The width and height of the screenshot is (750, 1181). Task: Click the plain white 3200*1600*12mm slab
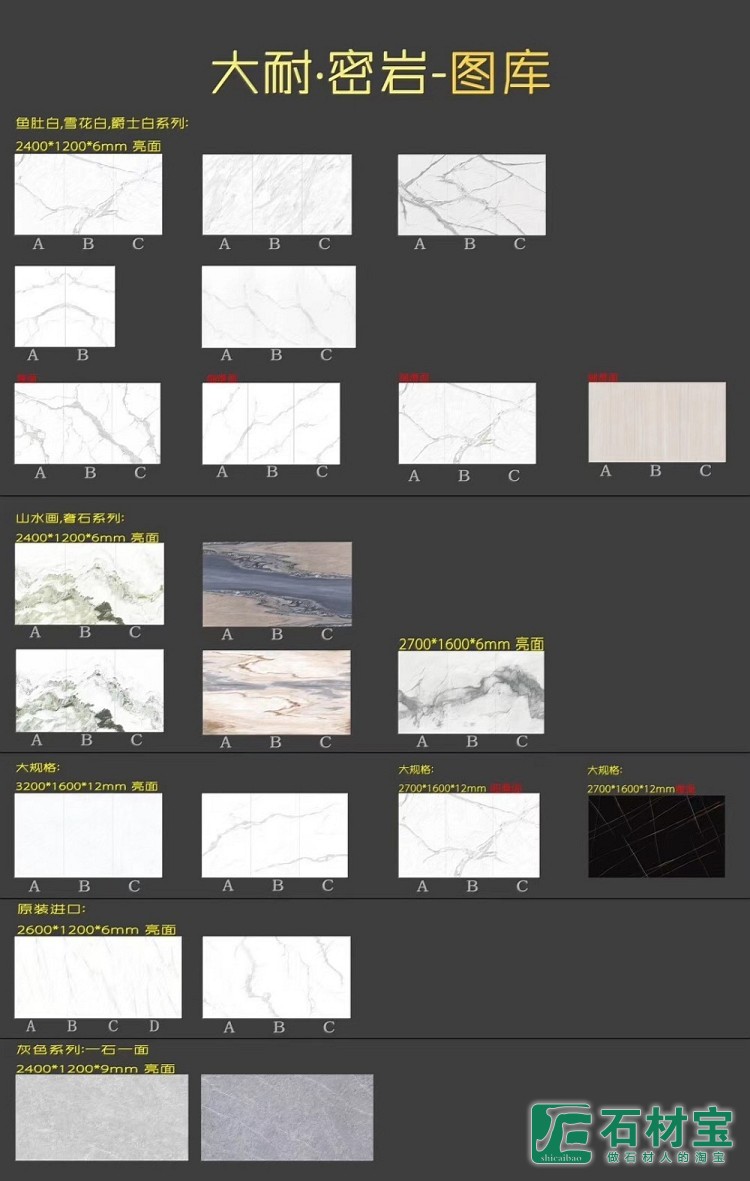[88, 835]
